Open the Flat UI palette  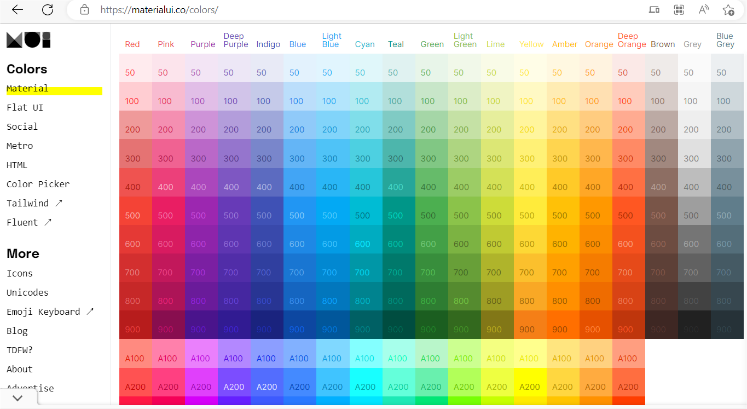25,107
